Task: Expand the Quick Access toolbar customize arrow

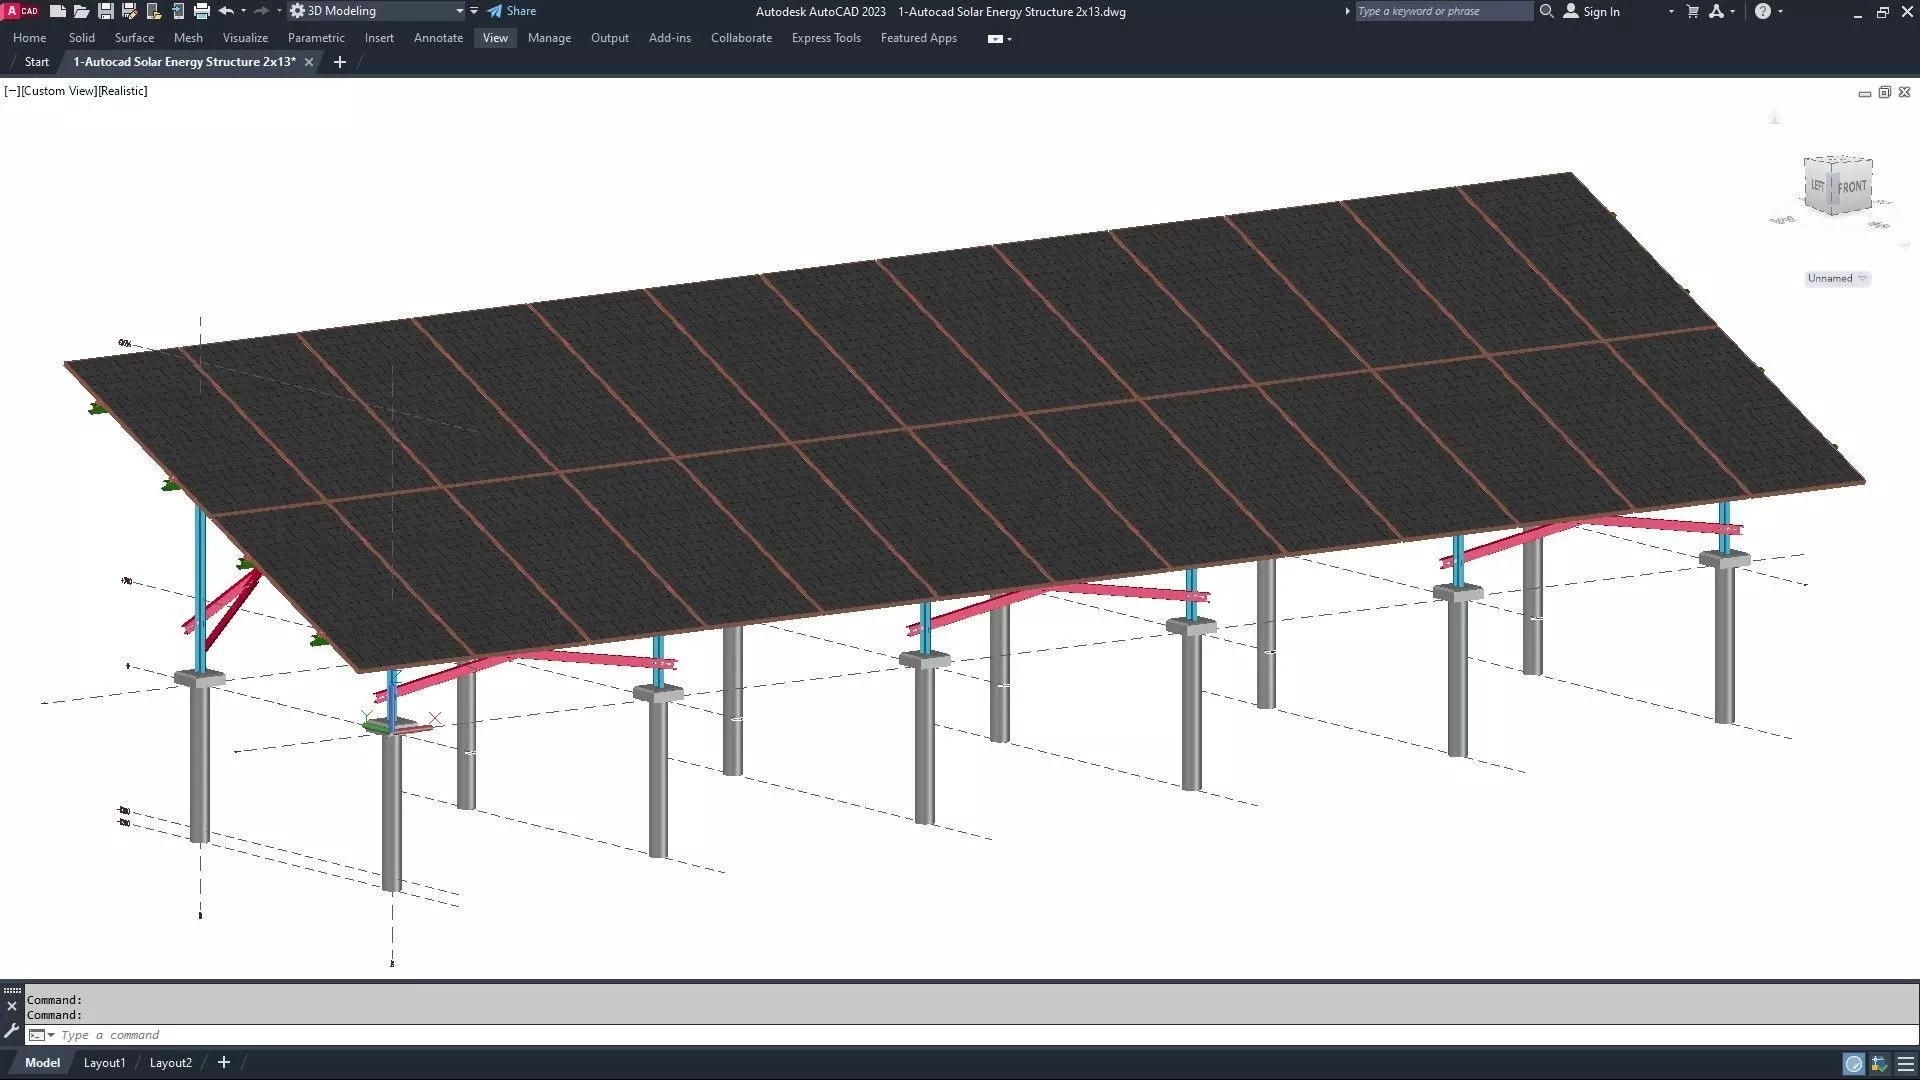Action: 474,11
